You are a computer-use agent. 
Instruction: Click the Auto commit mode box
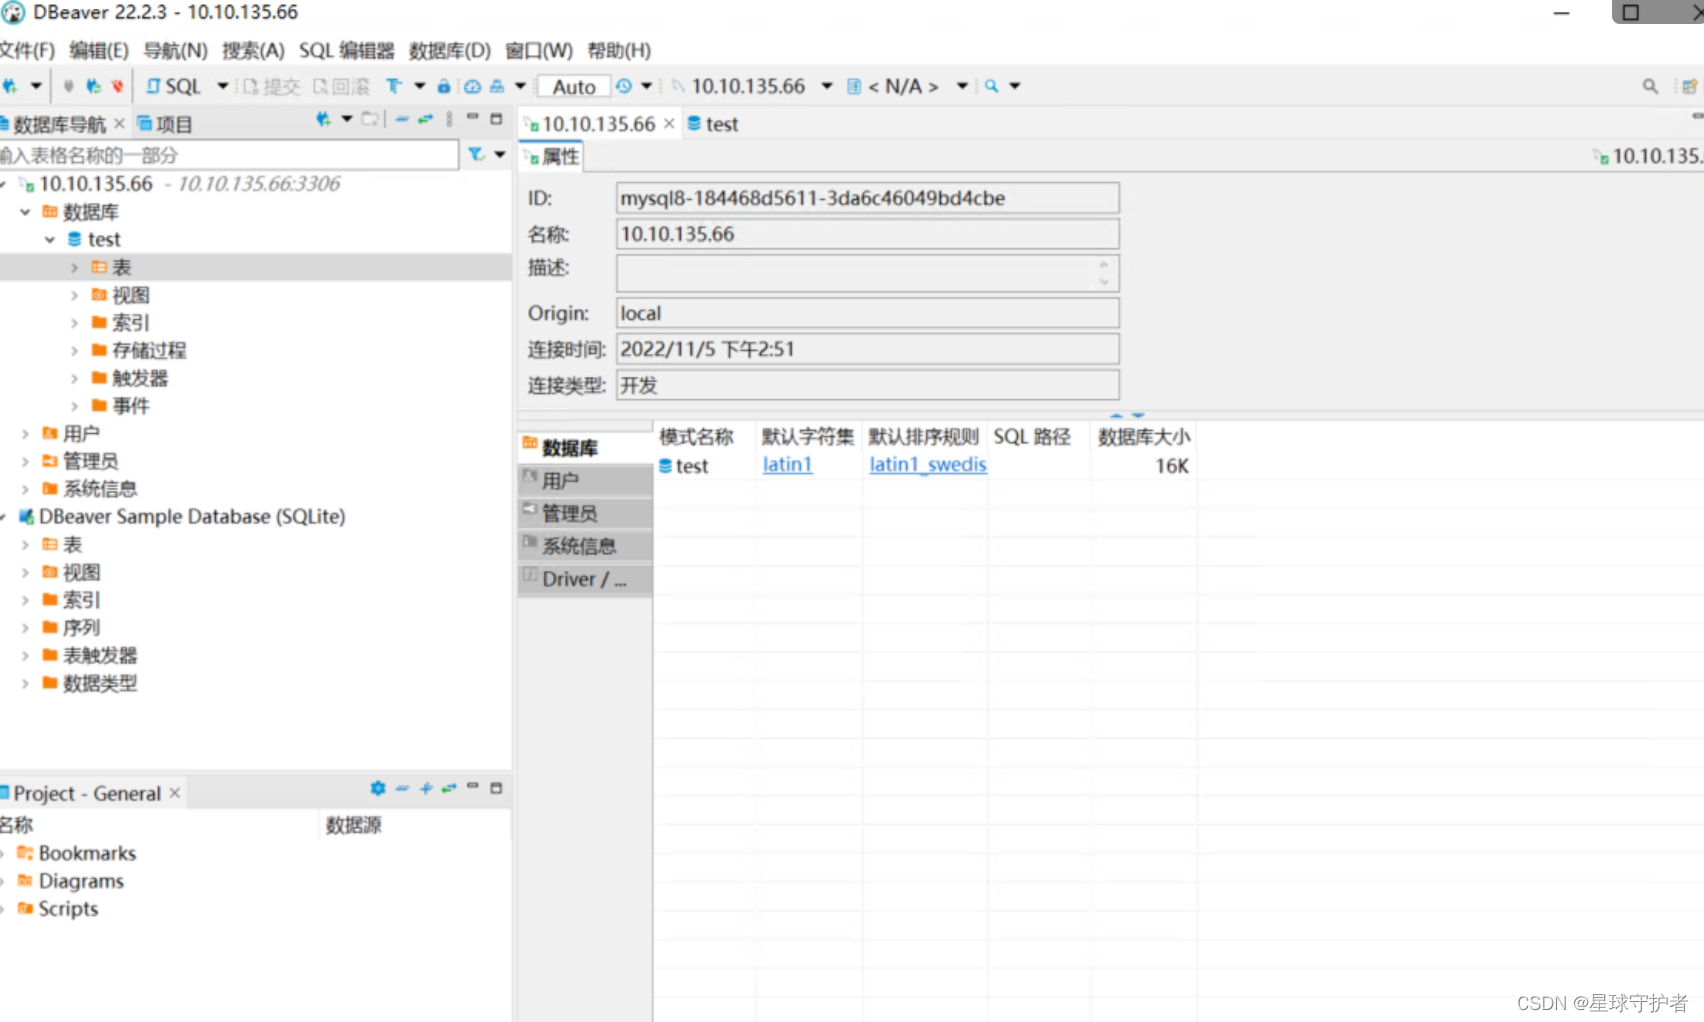click(573, 87)
